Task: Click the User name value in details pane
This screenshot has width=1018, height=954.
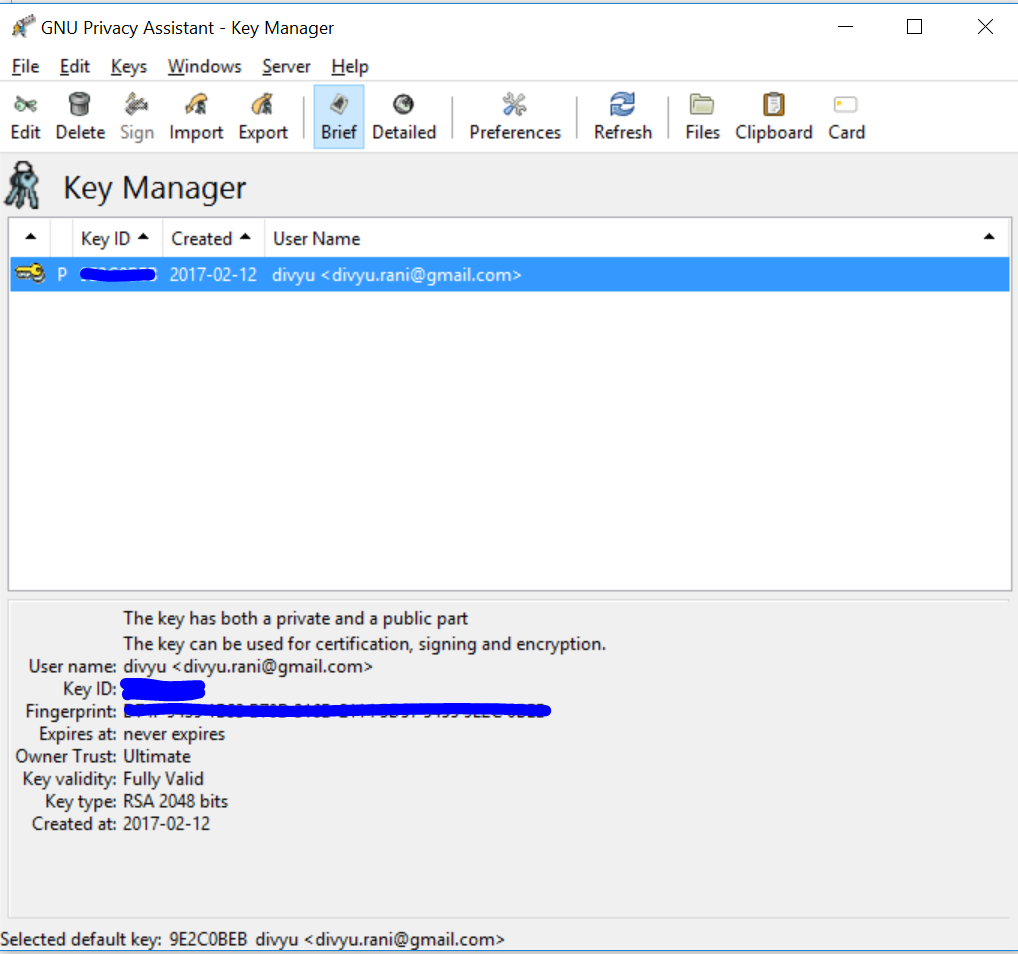Action: point(248,666)
